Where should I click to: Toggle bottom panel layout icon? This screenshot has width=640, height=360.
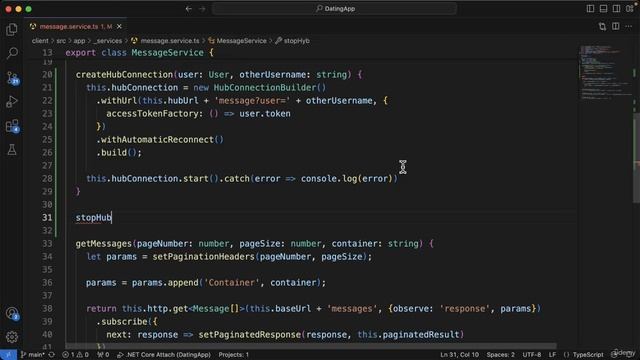pos(603,9)
